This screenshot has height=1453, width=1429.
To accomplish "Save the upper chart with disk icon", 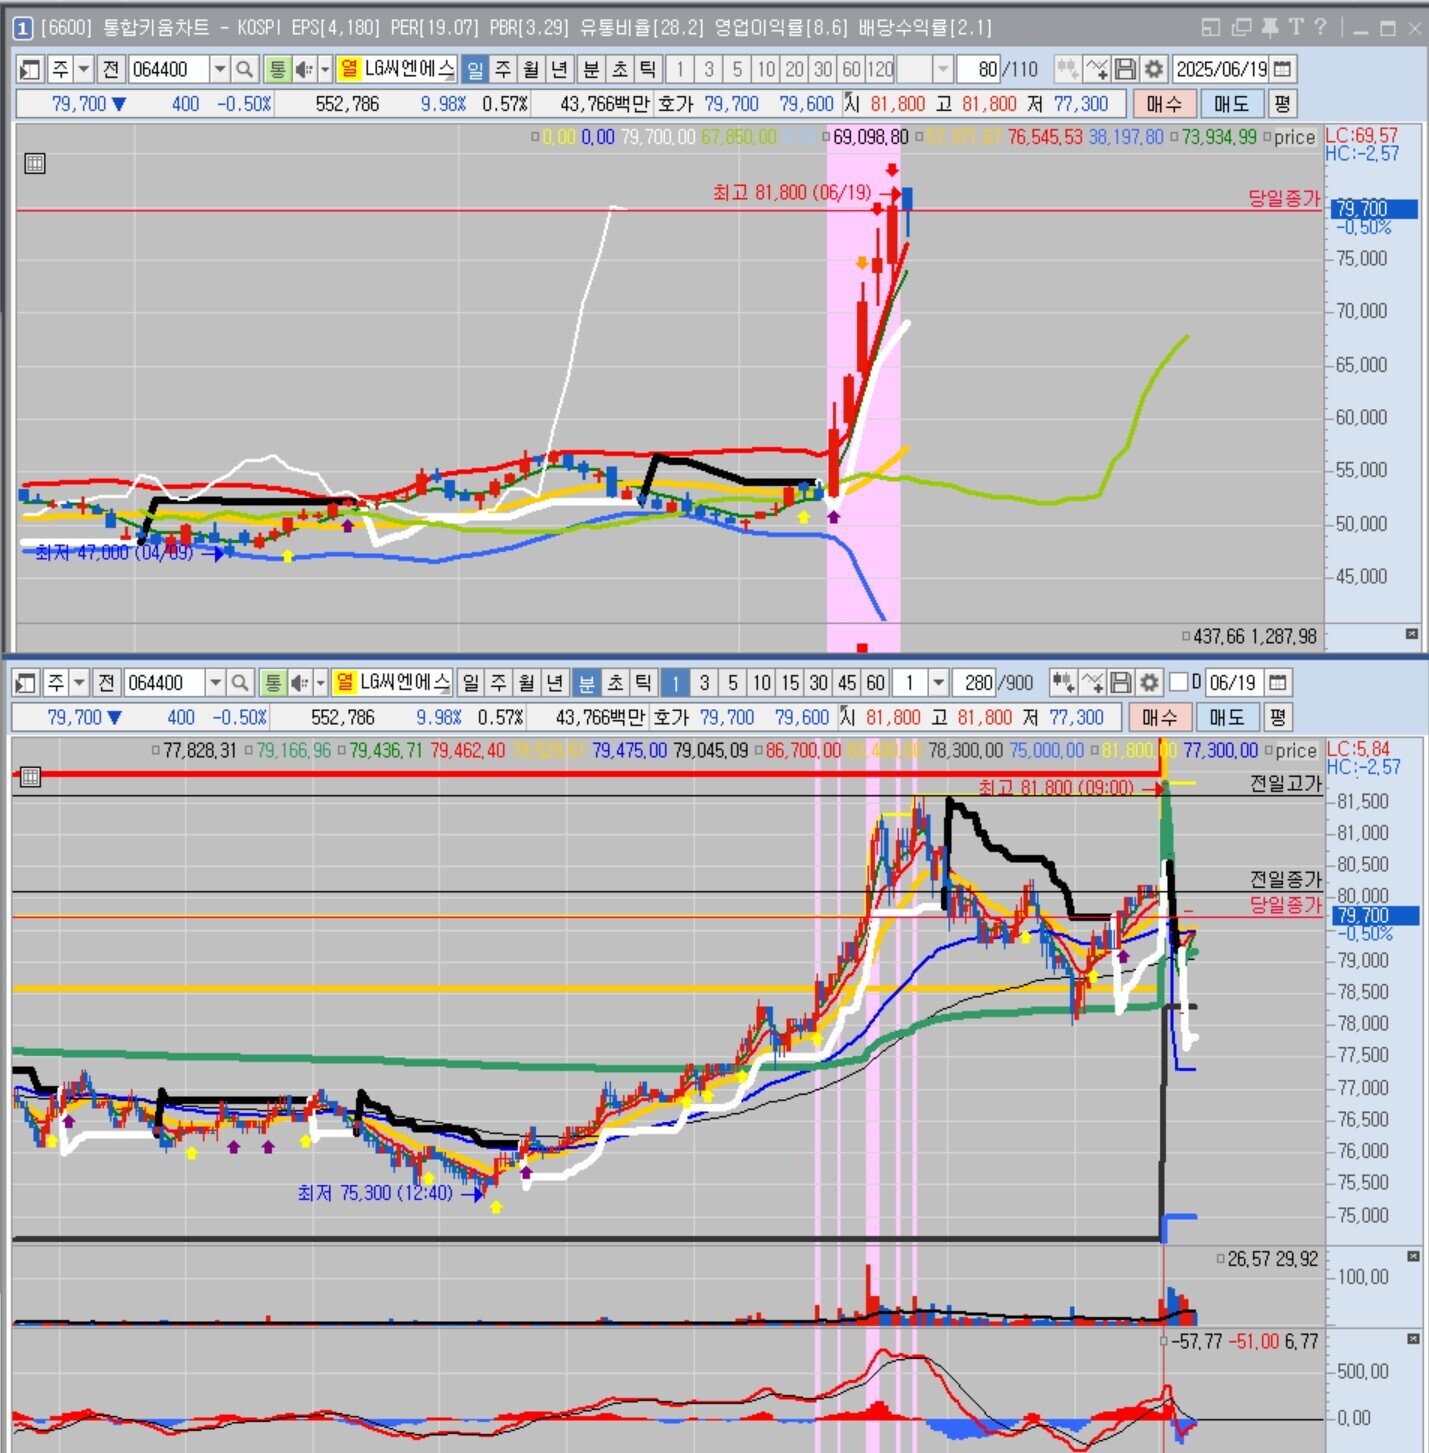I will point(1125,69).
